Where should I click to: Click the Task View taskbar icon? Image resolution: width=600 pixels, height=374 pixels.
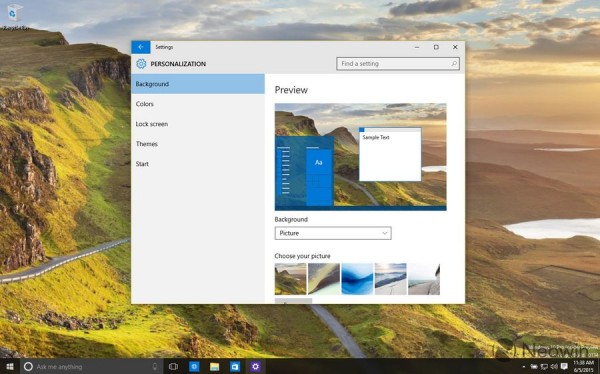173,367
